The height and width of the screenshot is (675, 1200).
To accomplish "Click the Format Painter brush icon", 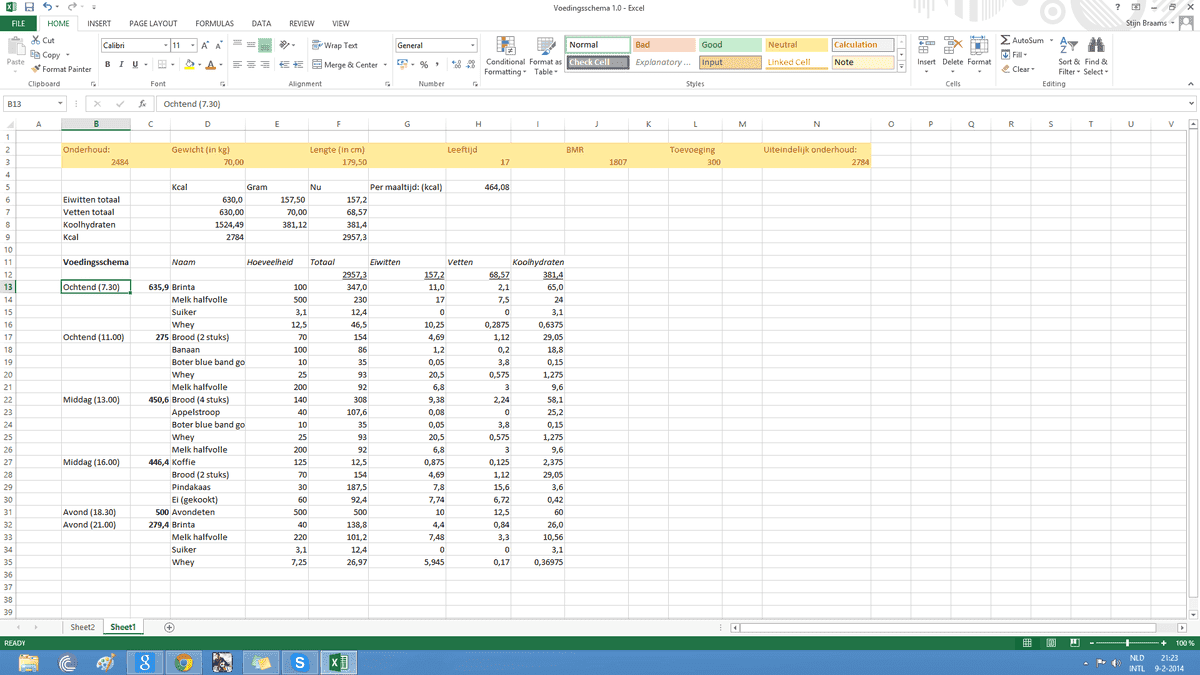I will [x=36, y=69].
